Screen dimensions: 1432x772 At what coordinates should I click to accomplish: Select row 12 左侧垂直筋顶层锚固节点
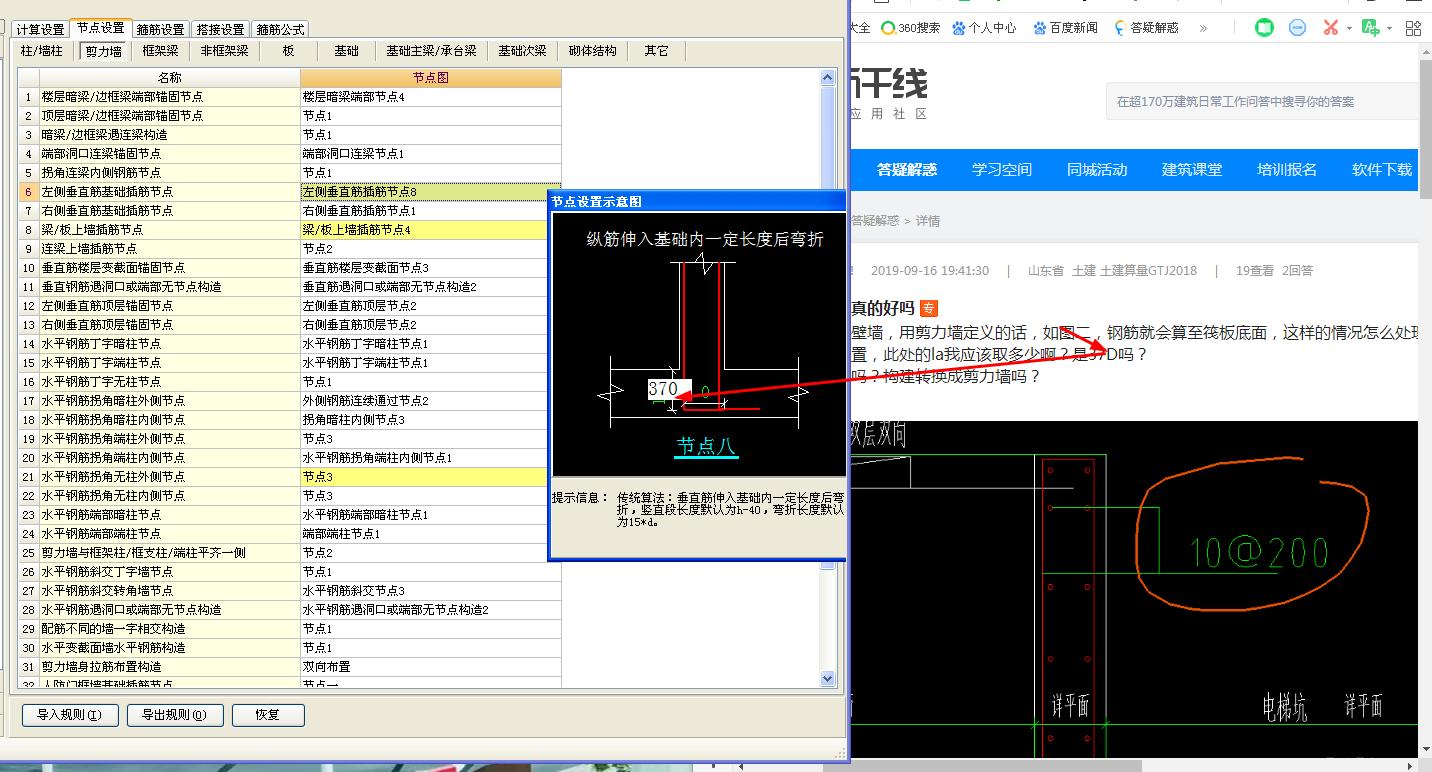coord(169,306)
